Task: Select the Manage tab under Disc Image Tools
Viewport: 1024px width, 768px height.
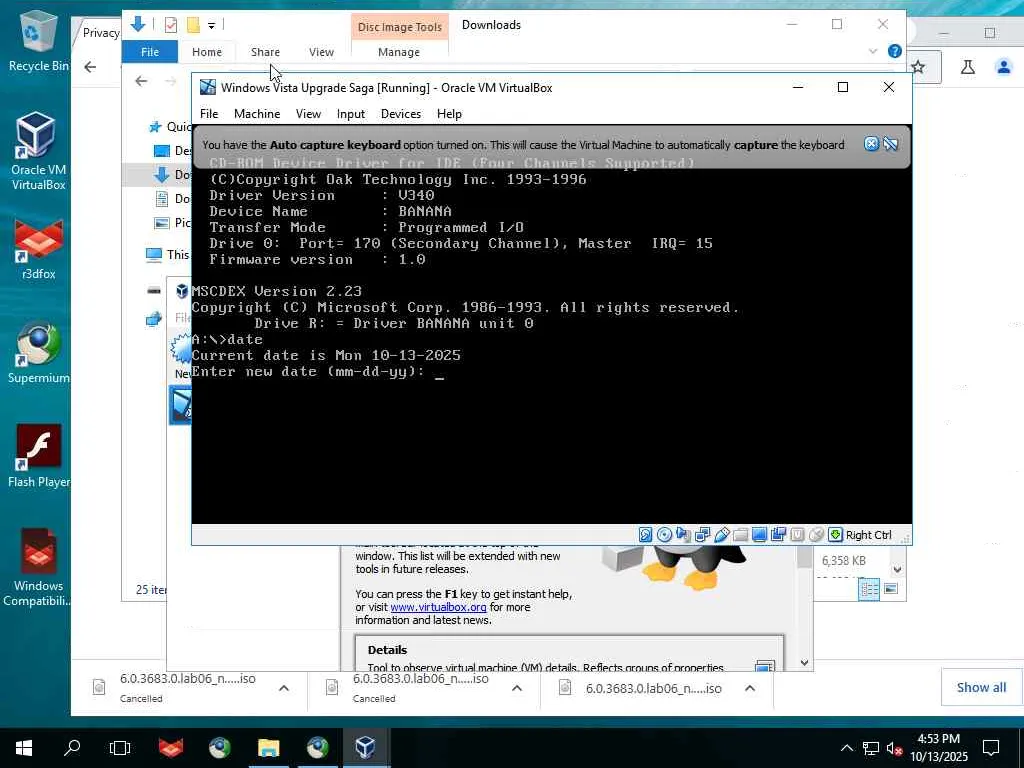Action: 399,52
